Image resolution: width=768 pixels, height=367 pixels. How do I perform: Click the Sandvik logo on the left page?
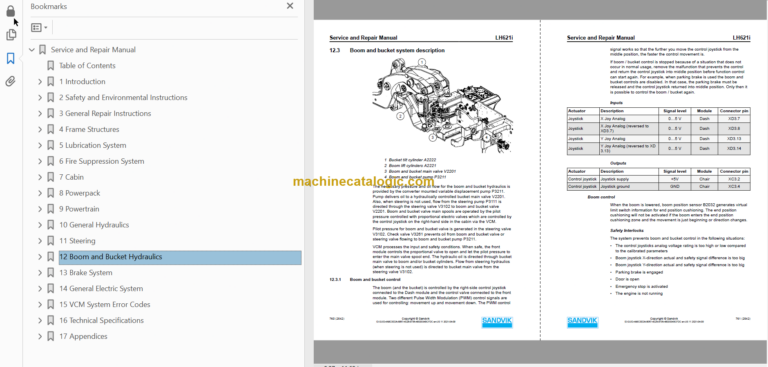pyautogui.click(x=497, y=321)
